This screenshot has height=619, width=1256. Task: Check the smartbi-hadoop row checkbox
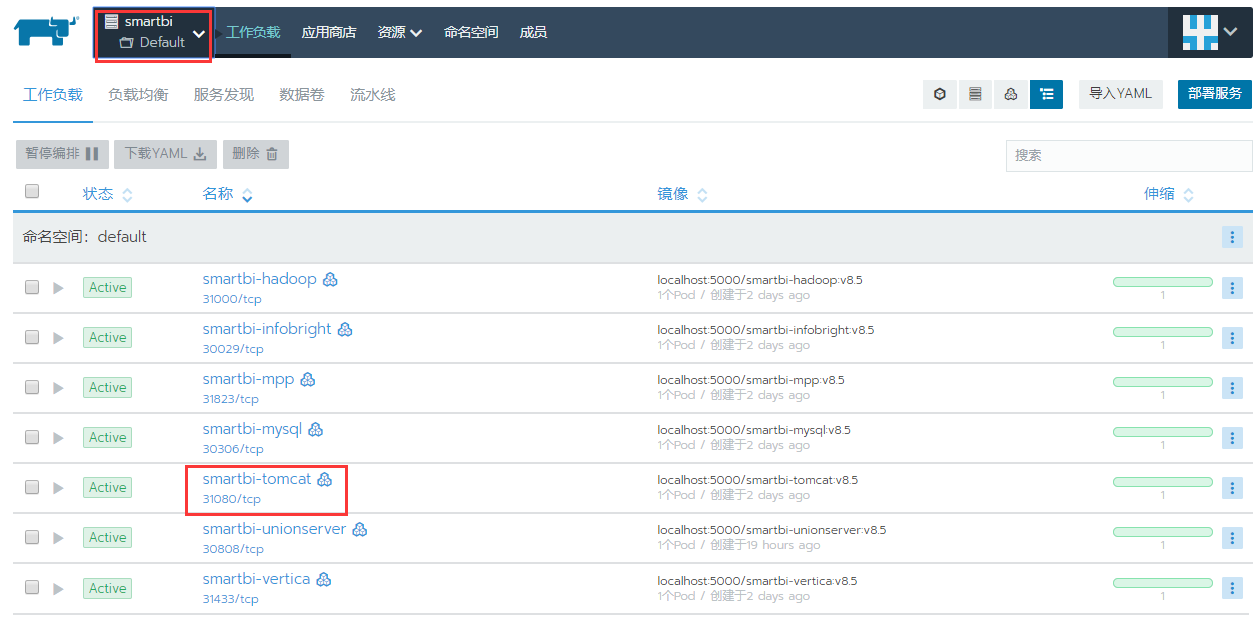tap(32, 287)
